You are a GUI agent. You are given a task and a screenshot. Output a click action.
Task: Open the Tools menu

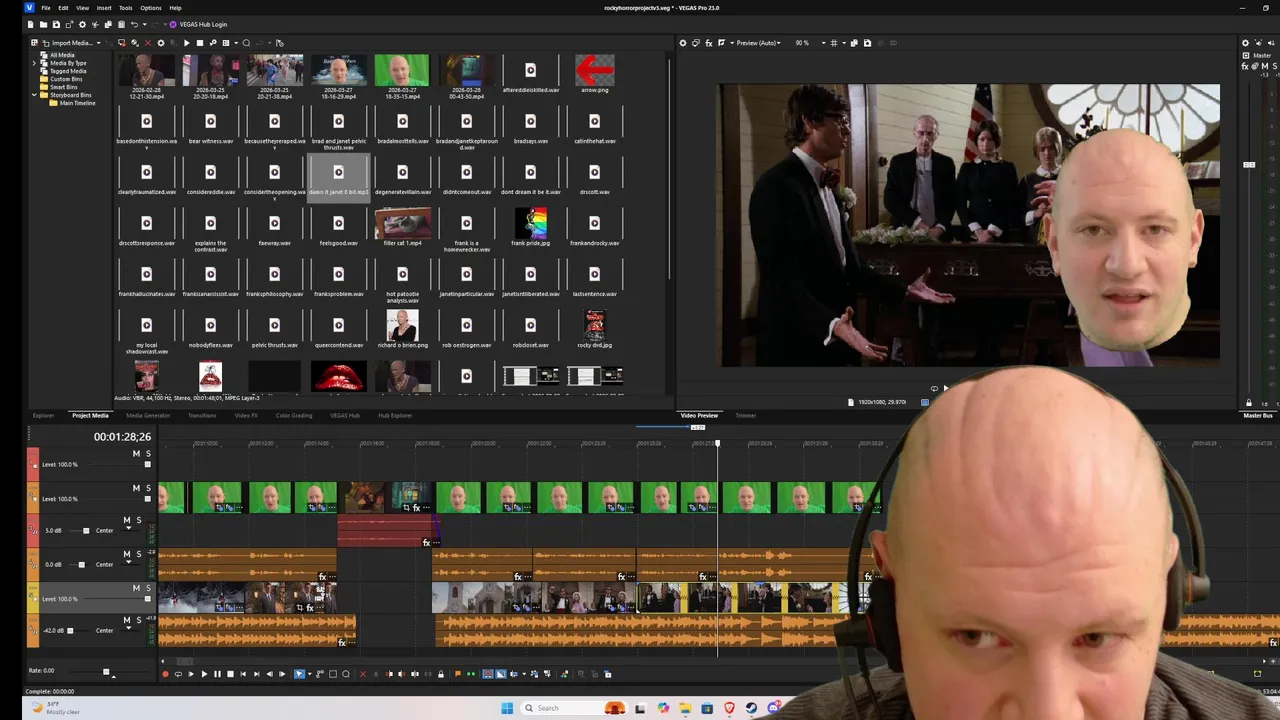pos(126,7)
